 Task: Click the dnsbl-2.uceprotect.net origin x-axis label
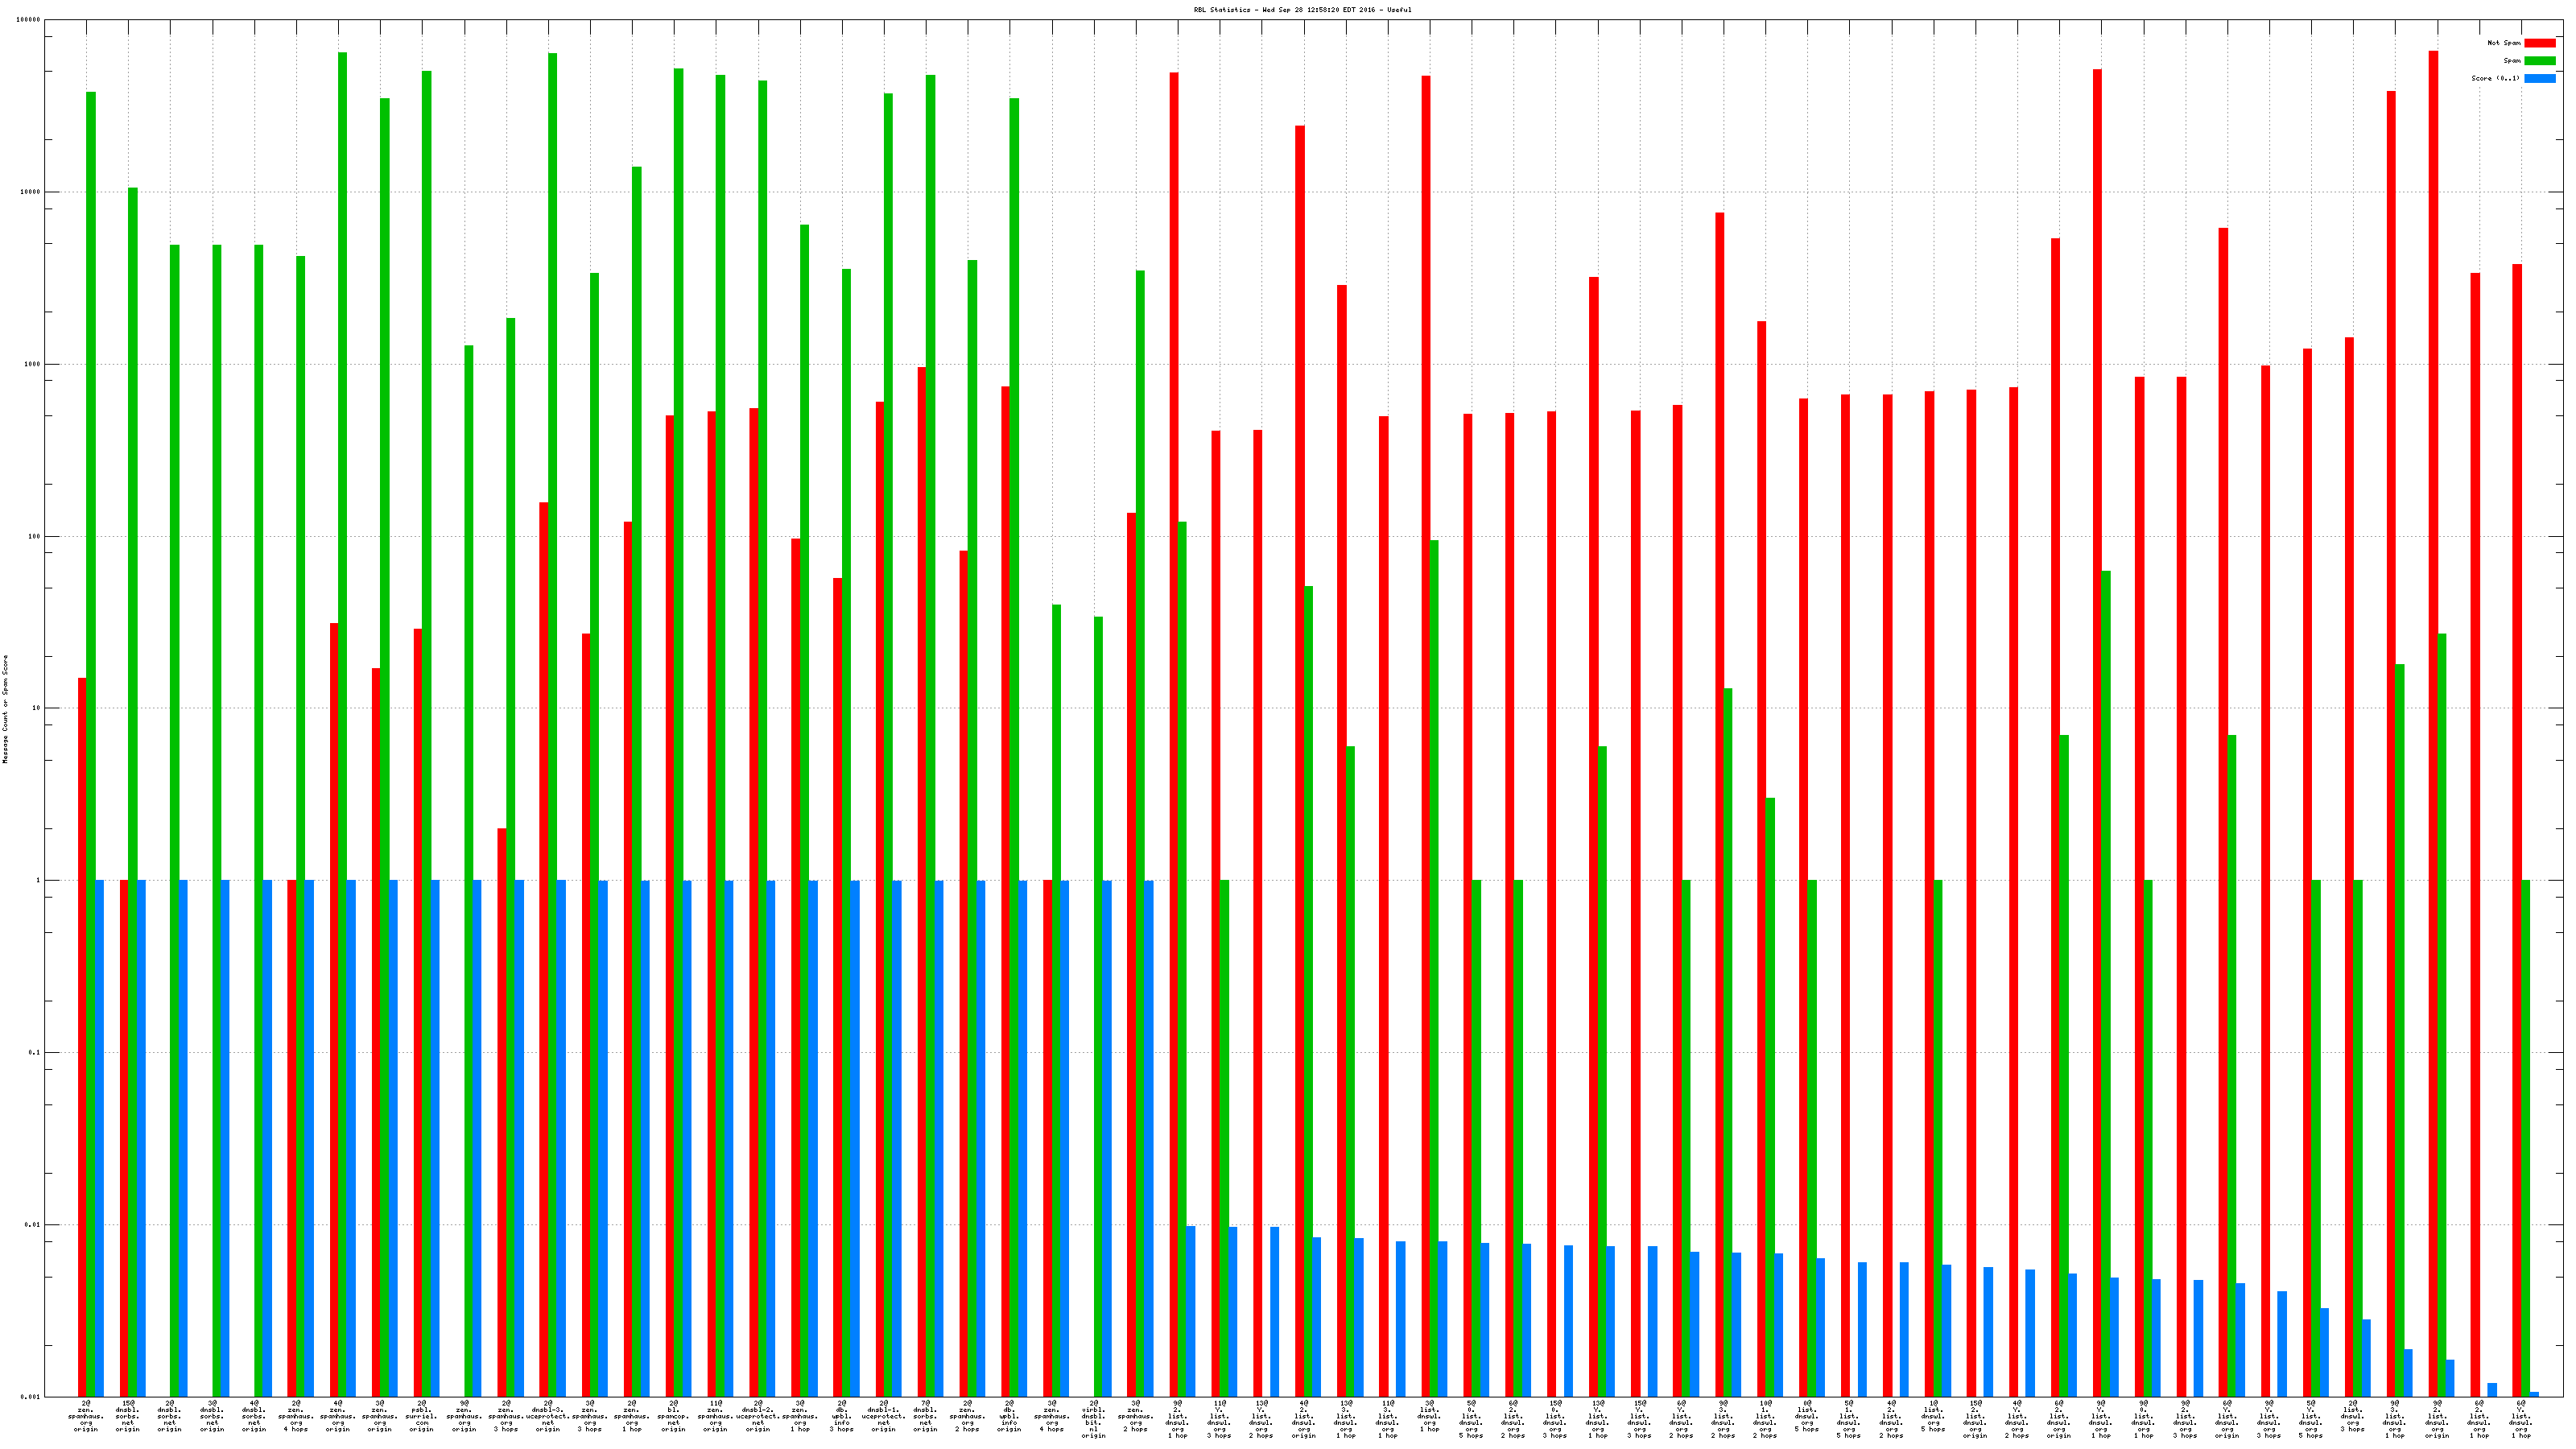(758, 1416)
